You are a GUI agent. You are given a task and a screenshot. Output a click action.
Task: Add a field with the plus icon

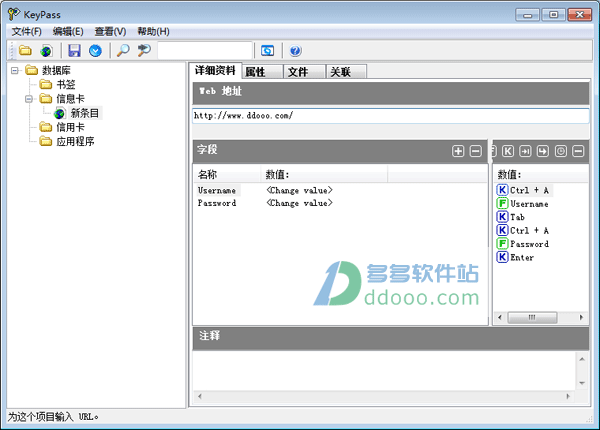click(x=458, y=151)
